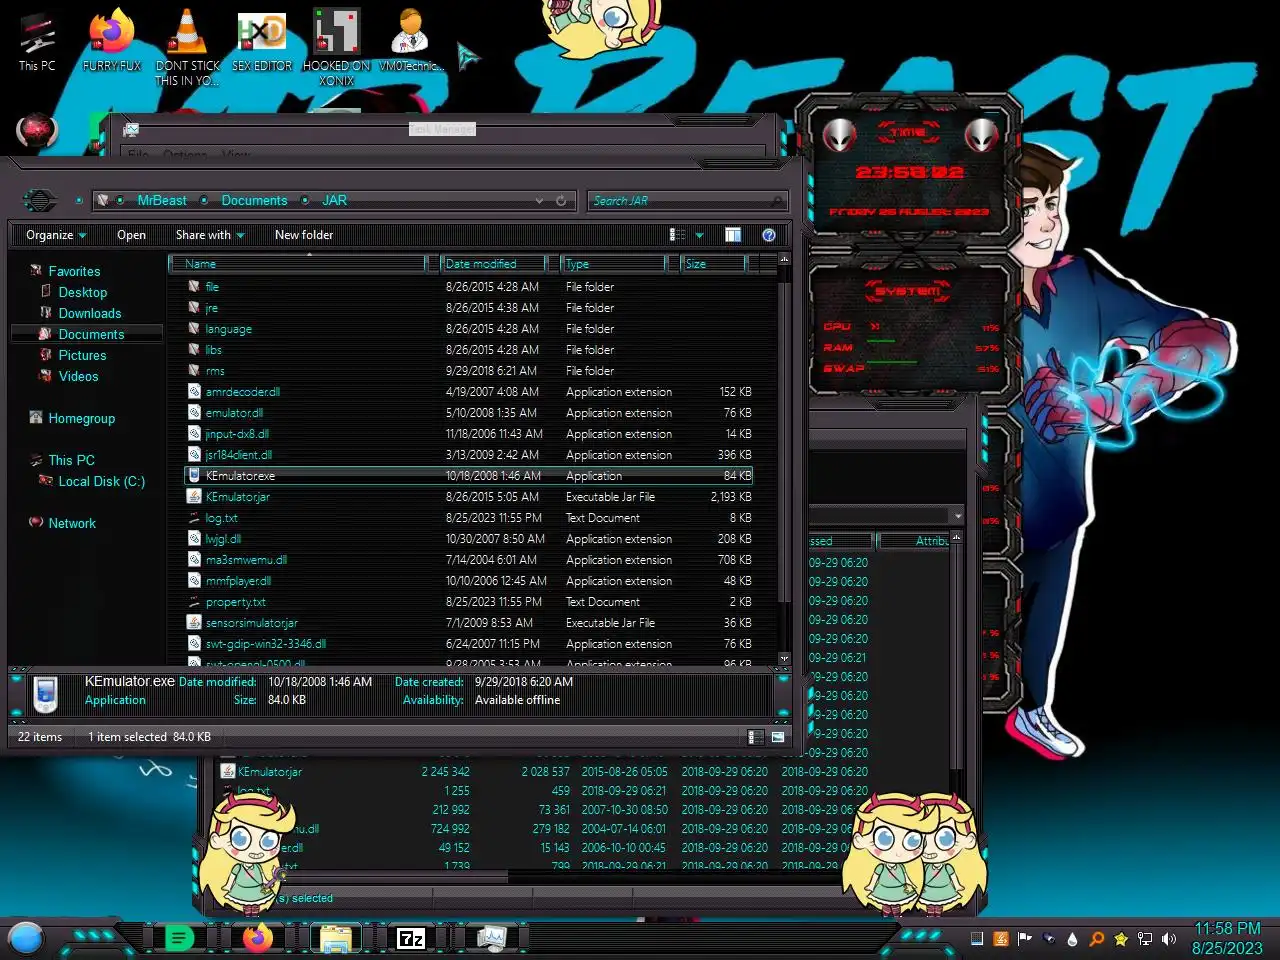Select the sensorsimulator.jar file
Screen dimensions: 1280x960
click(x=251, y=623)
